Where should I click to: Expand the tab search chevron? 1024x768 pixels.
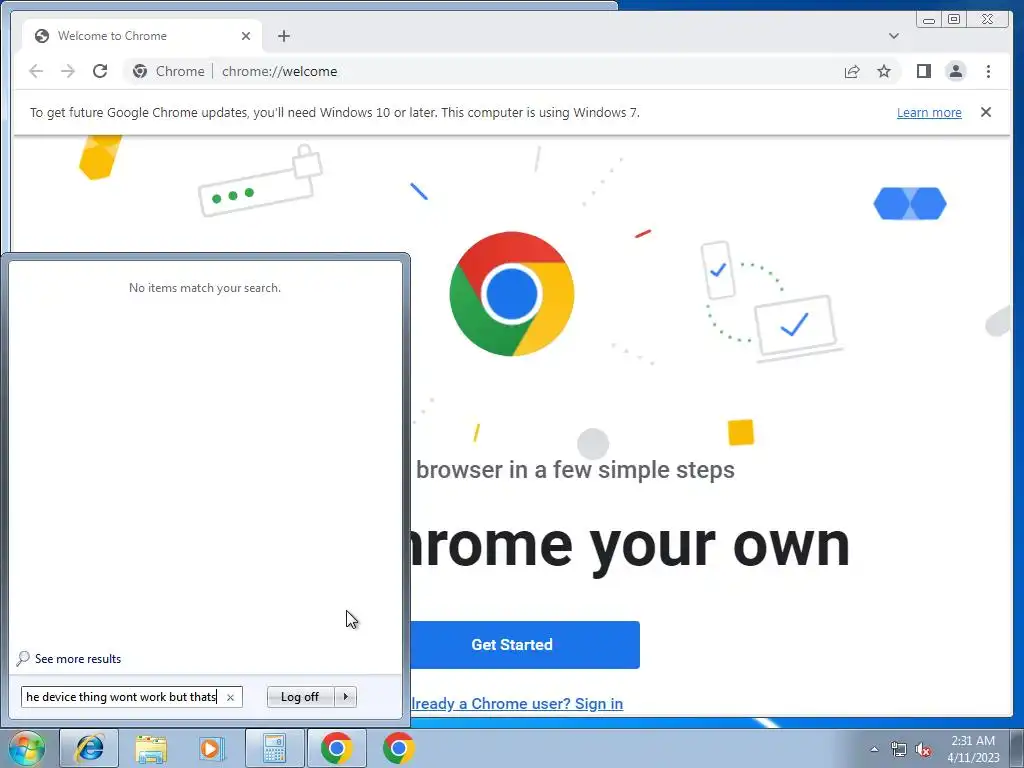(x=893, y=36)
